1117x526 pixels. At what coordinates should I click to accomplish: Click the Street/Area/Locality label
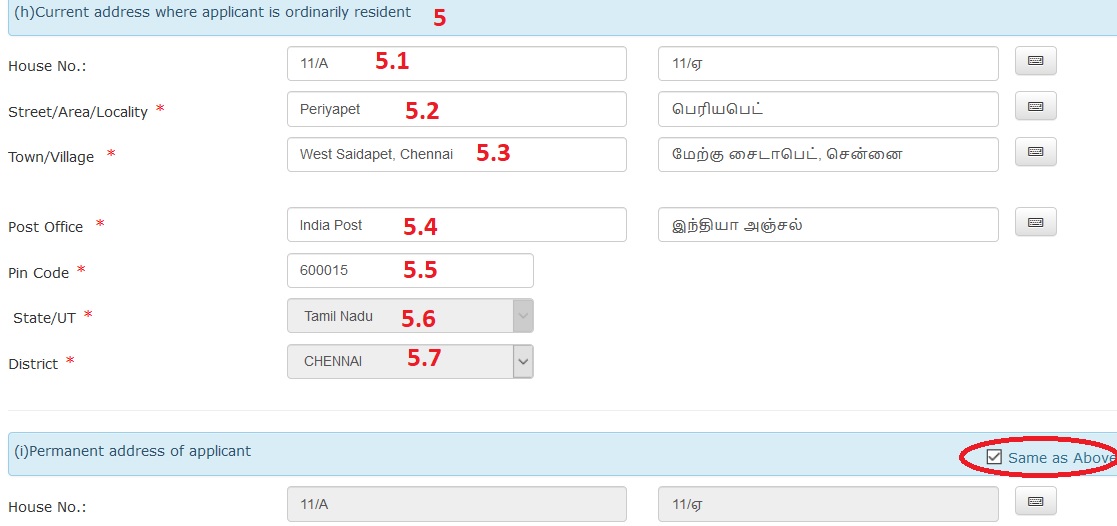[78, 112]
